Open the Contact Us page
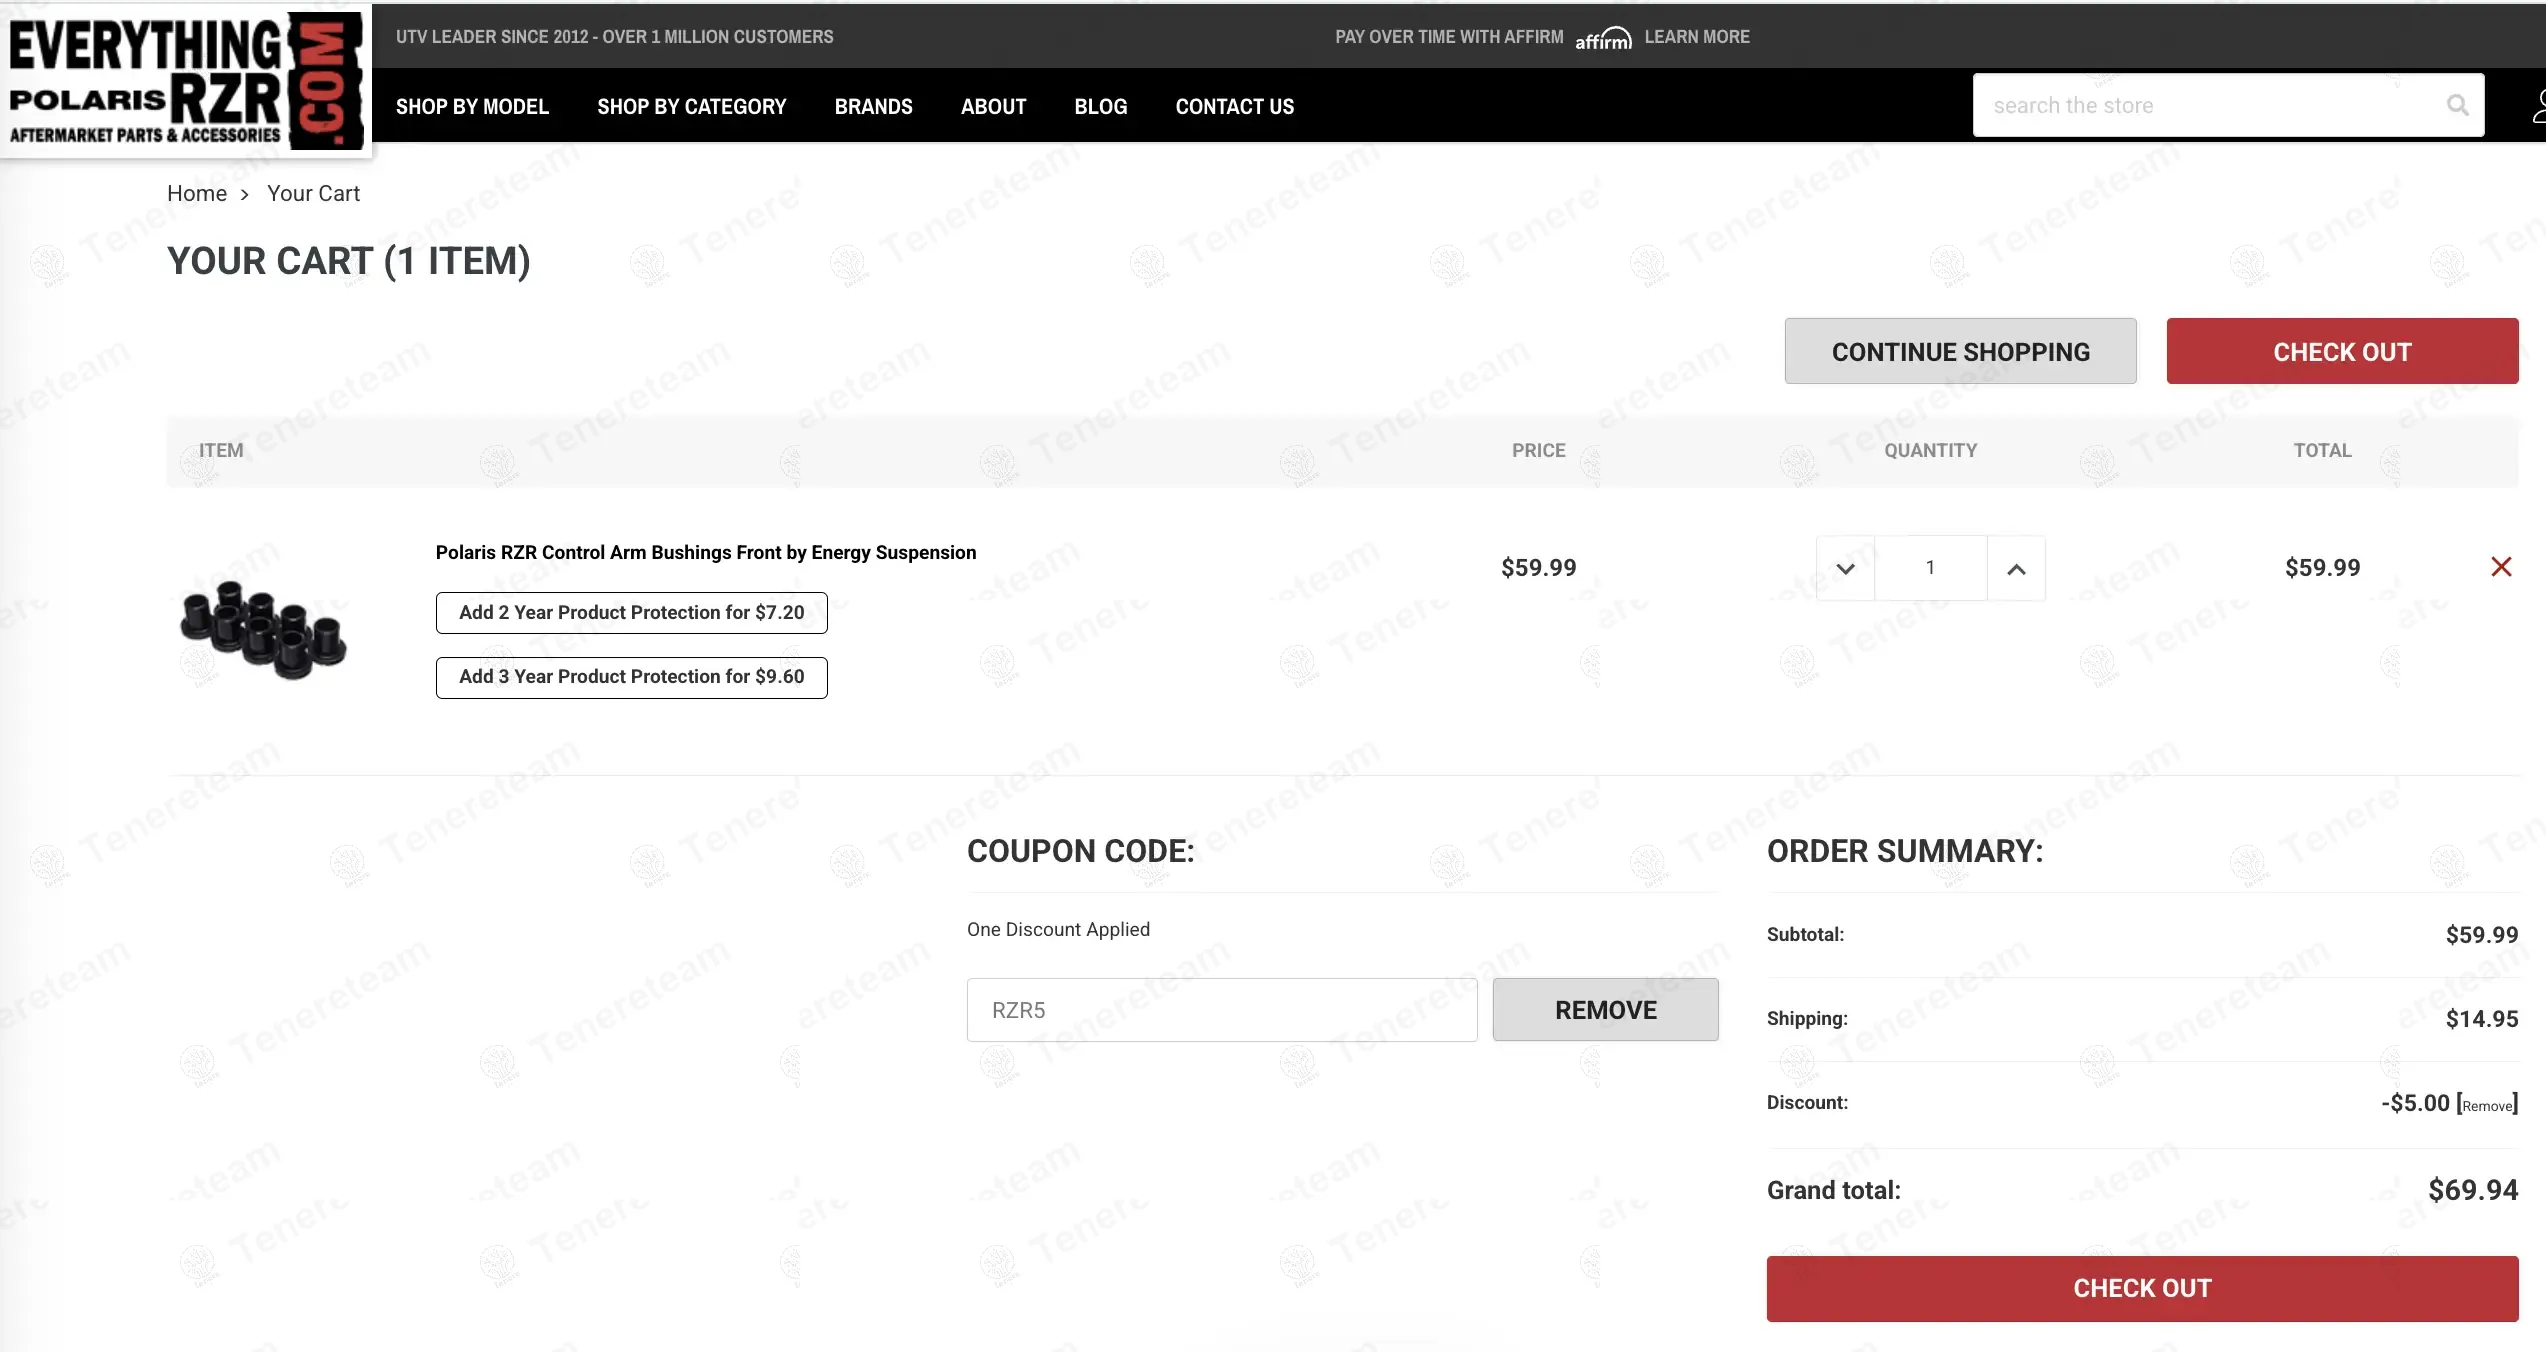The image size is (2546, 1352). [x=1235, y=106]
